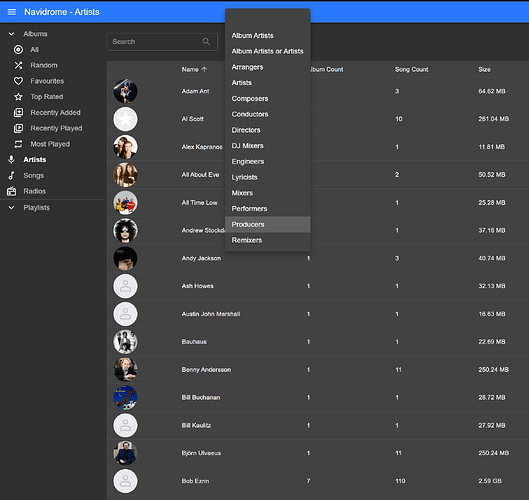Open artist Bob Ezrin name
This screenshot has height=500, width=529.
click(195, 481)
